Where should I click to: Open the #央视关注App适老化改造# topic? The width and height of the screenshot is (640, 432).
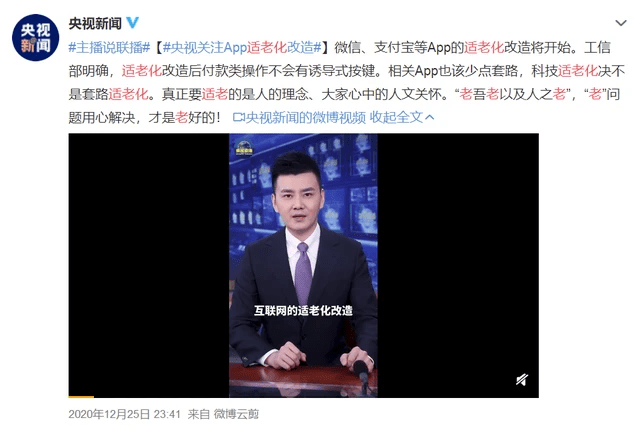click(x=242, y=48)
